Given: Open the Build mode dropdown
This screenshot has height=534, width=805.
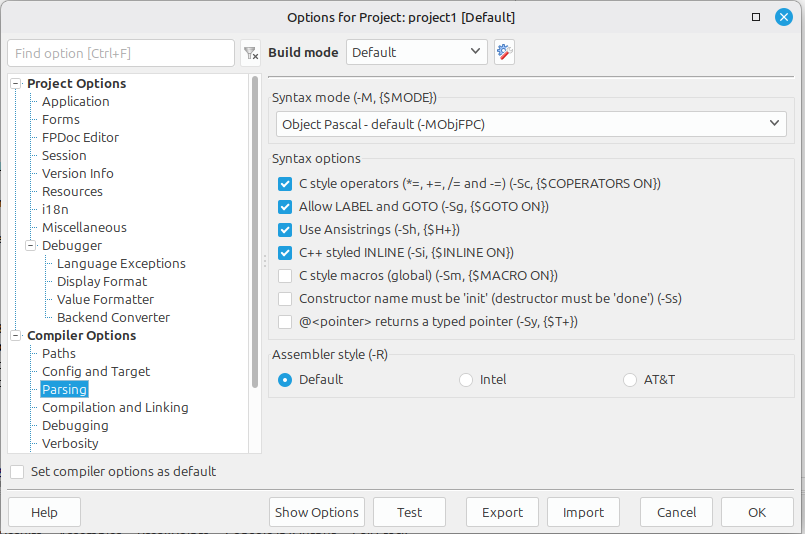Looking at the screenshot, I should pyautogui.click(x=416, y=53).
